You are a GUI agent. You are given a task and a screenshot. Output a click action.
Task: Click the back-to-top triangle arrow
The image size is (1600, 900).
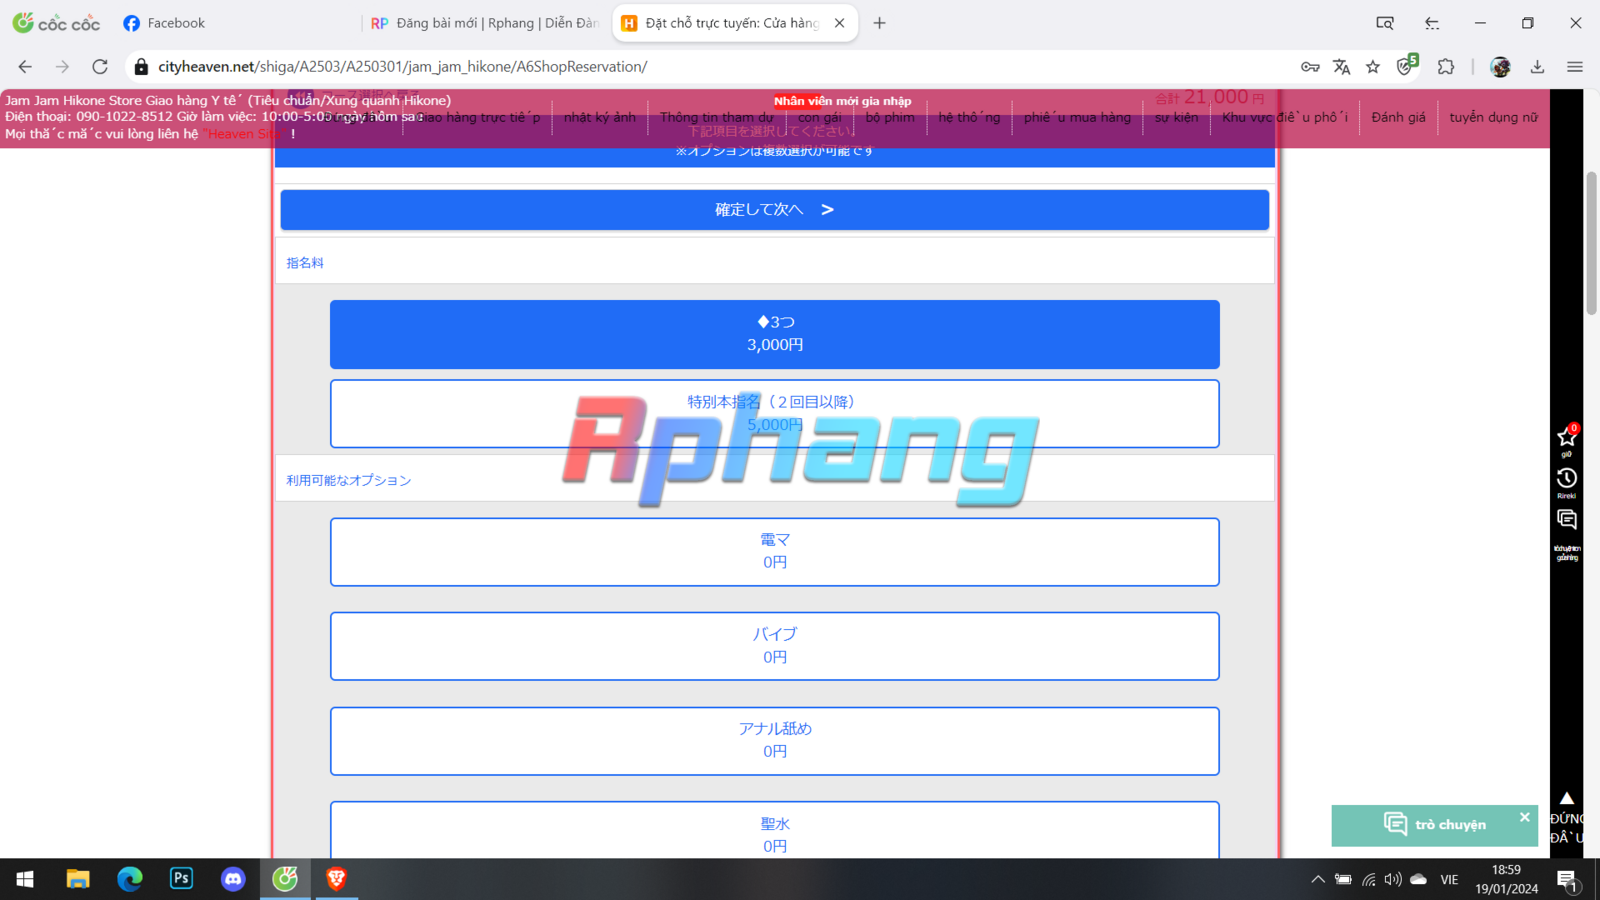(1567, 799)
